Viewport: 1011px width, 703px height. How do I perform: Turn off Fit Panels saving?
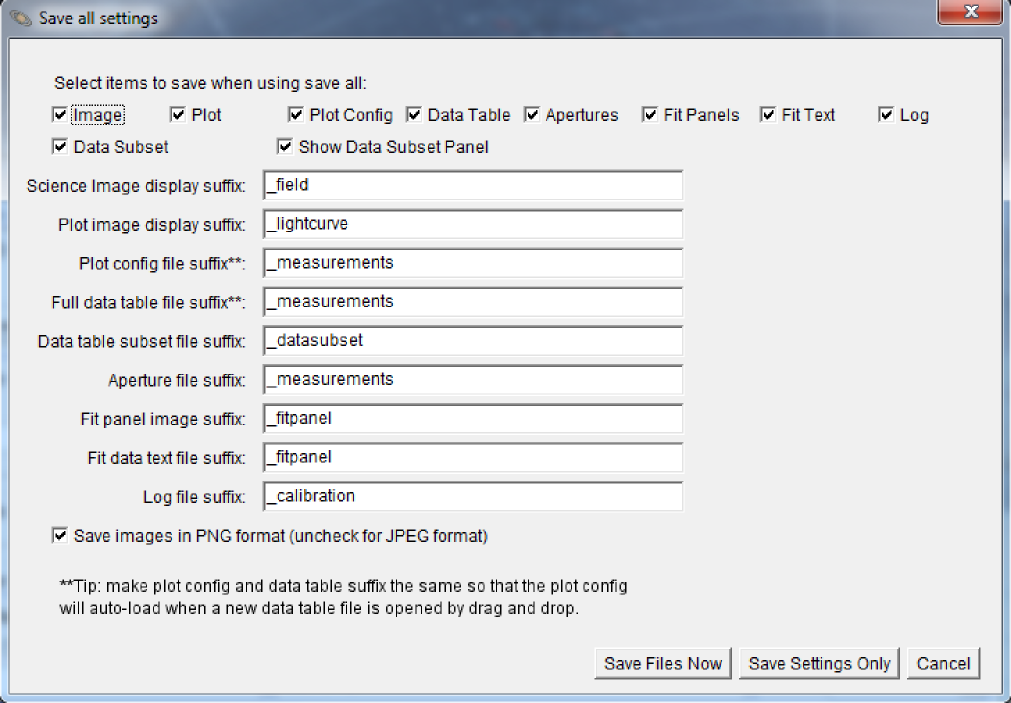point(650,115)
